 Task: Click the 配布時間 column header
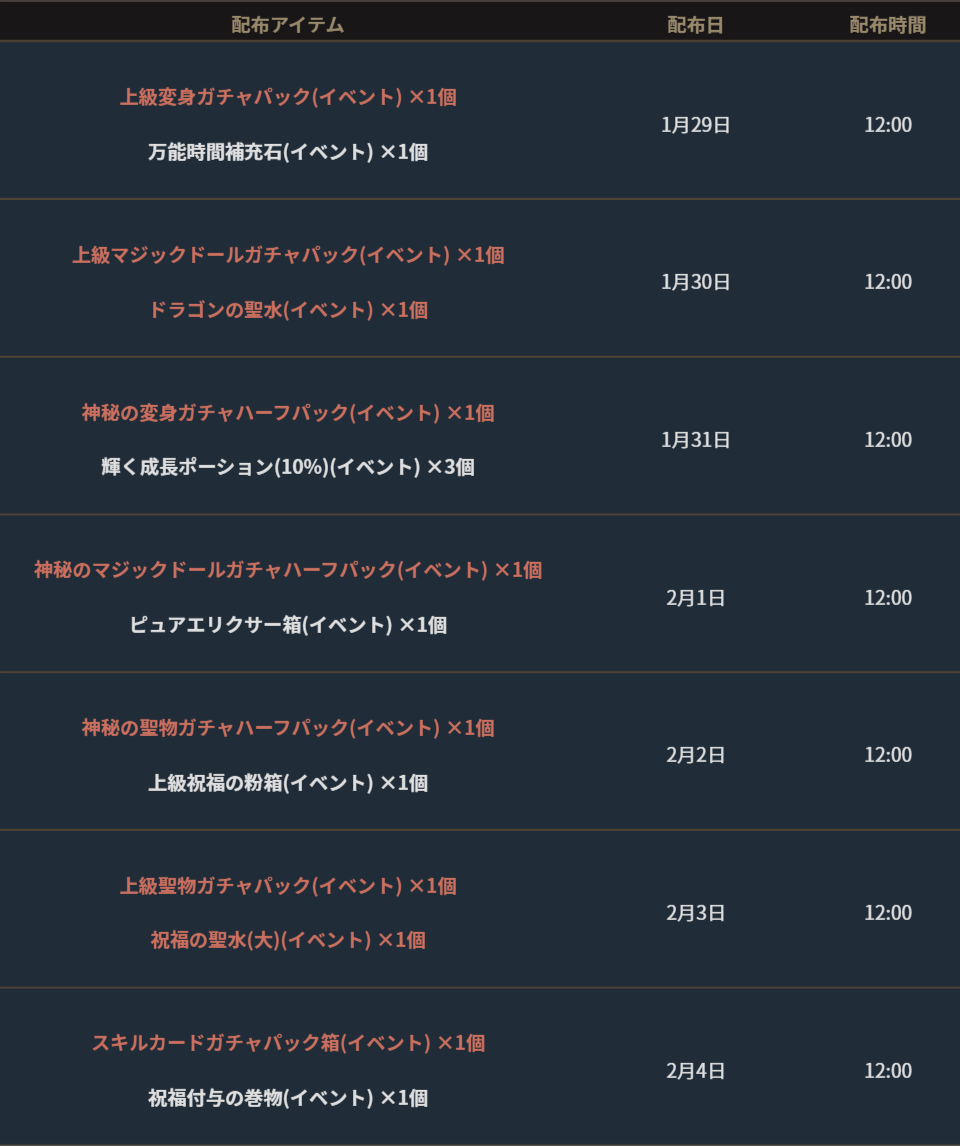point(887,25)
